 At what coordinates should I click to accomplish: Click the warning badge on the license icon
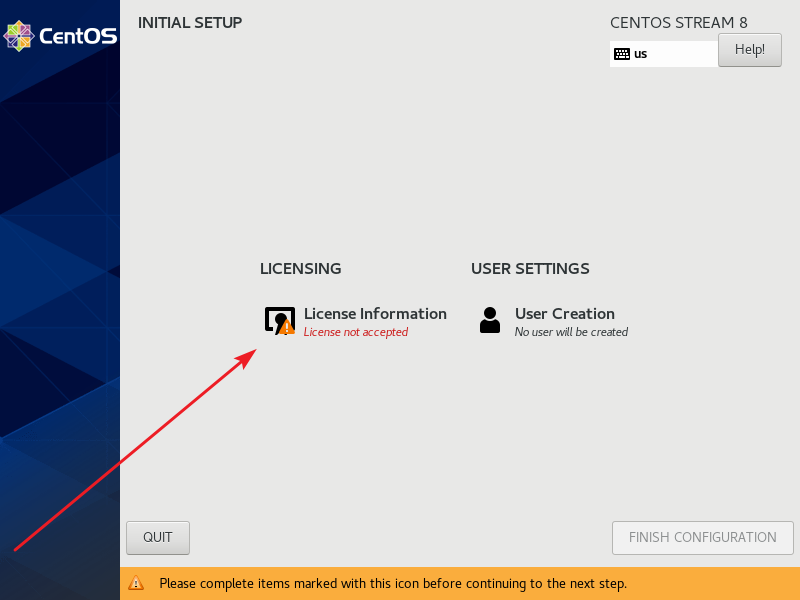tap(286, 327)
